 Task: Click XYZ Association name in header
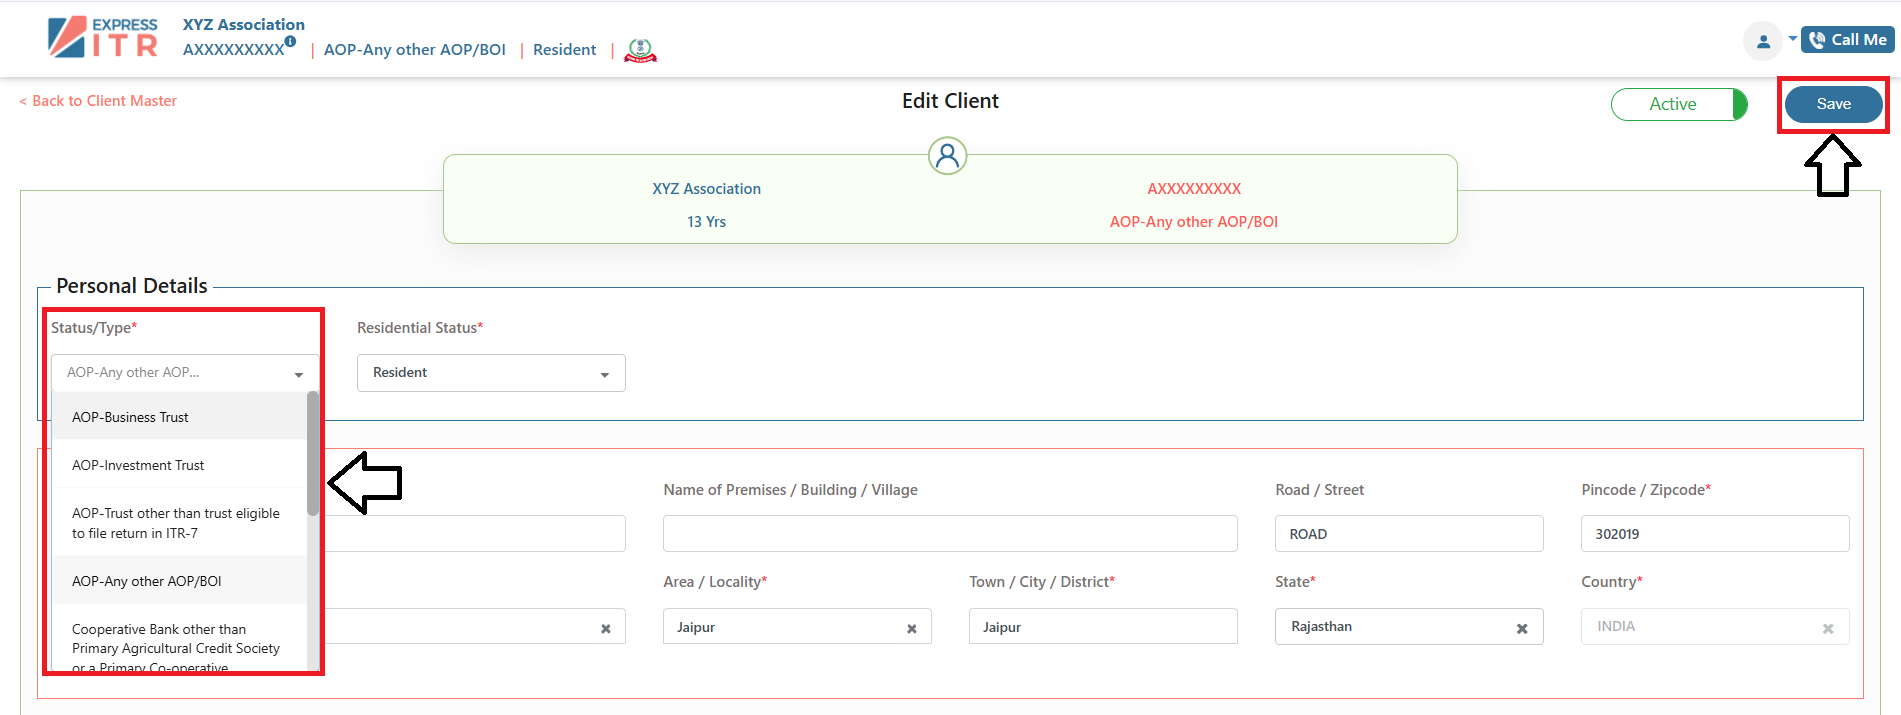point(244,25)
